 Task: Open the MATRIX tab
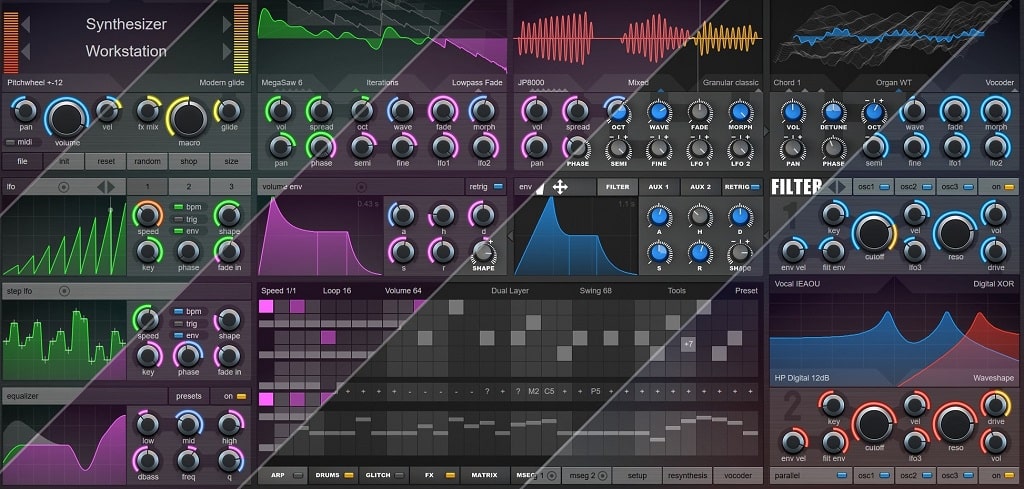click(484, 475)
